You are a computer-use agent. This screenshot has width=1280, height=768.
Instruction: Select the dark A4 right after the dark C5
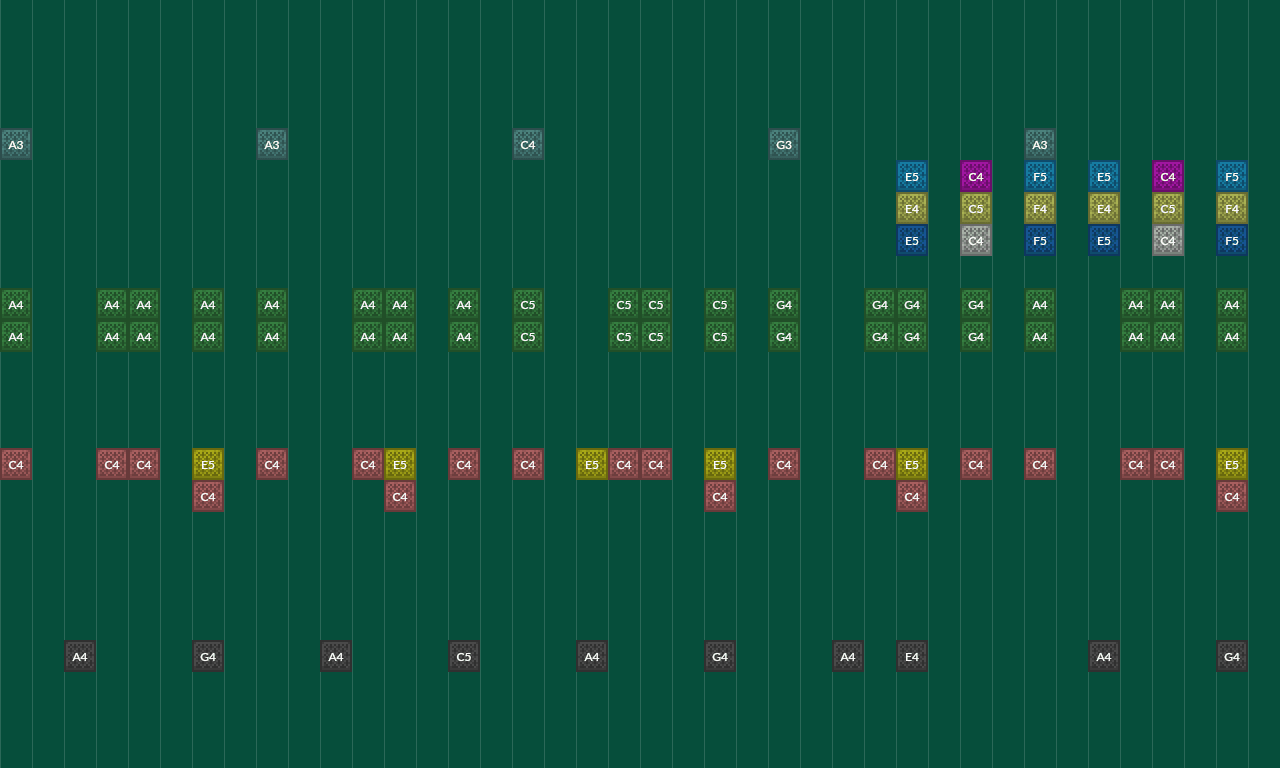[x=592, y=656]
